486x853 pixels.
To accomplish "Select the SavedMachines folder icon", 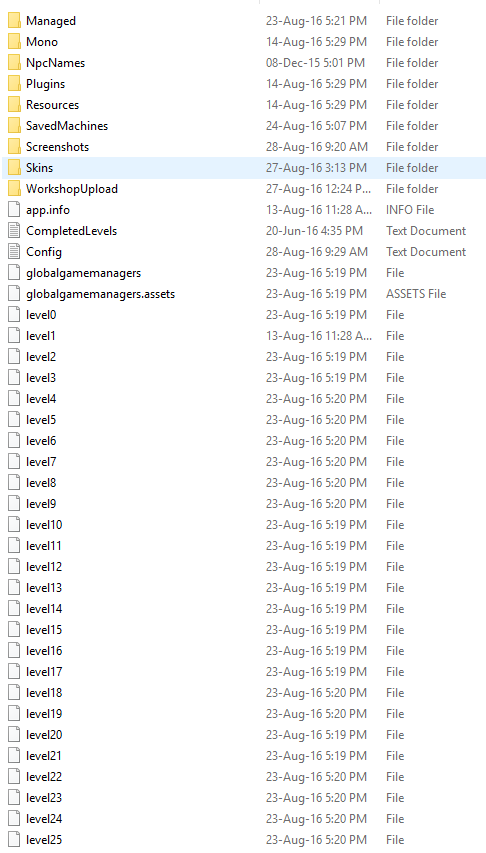I will click(15, 126).
